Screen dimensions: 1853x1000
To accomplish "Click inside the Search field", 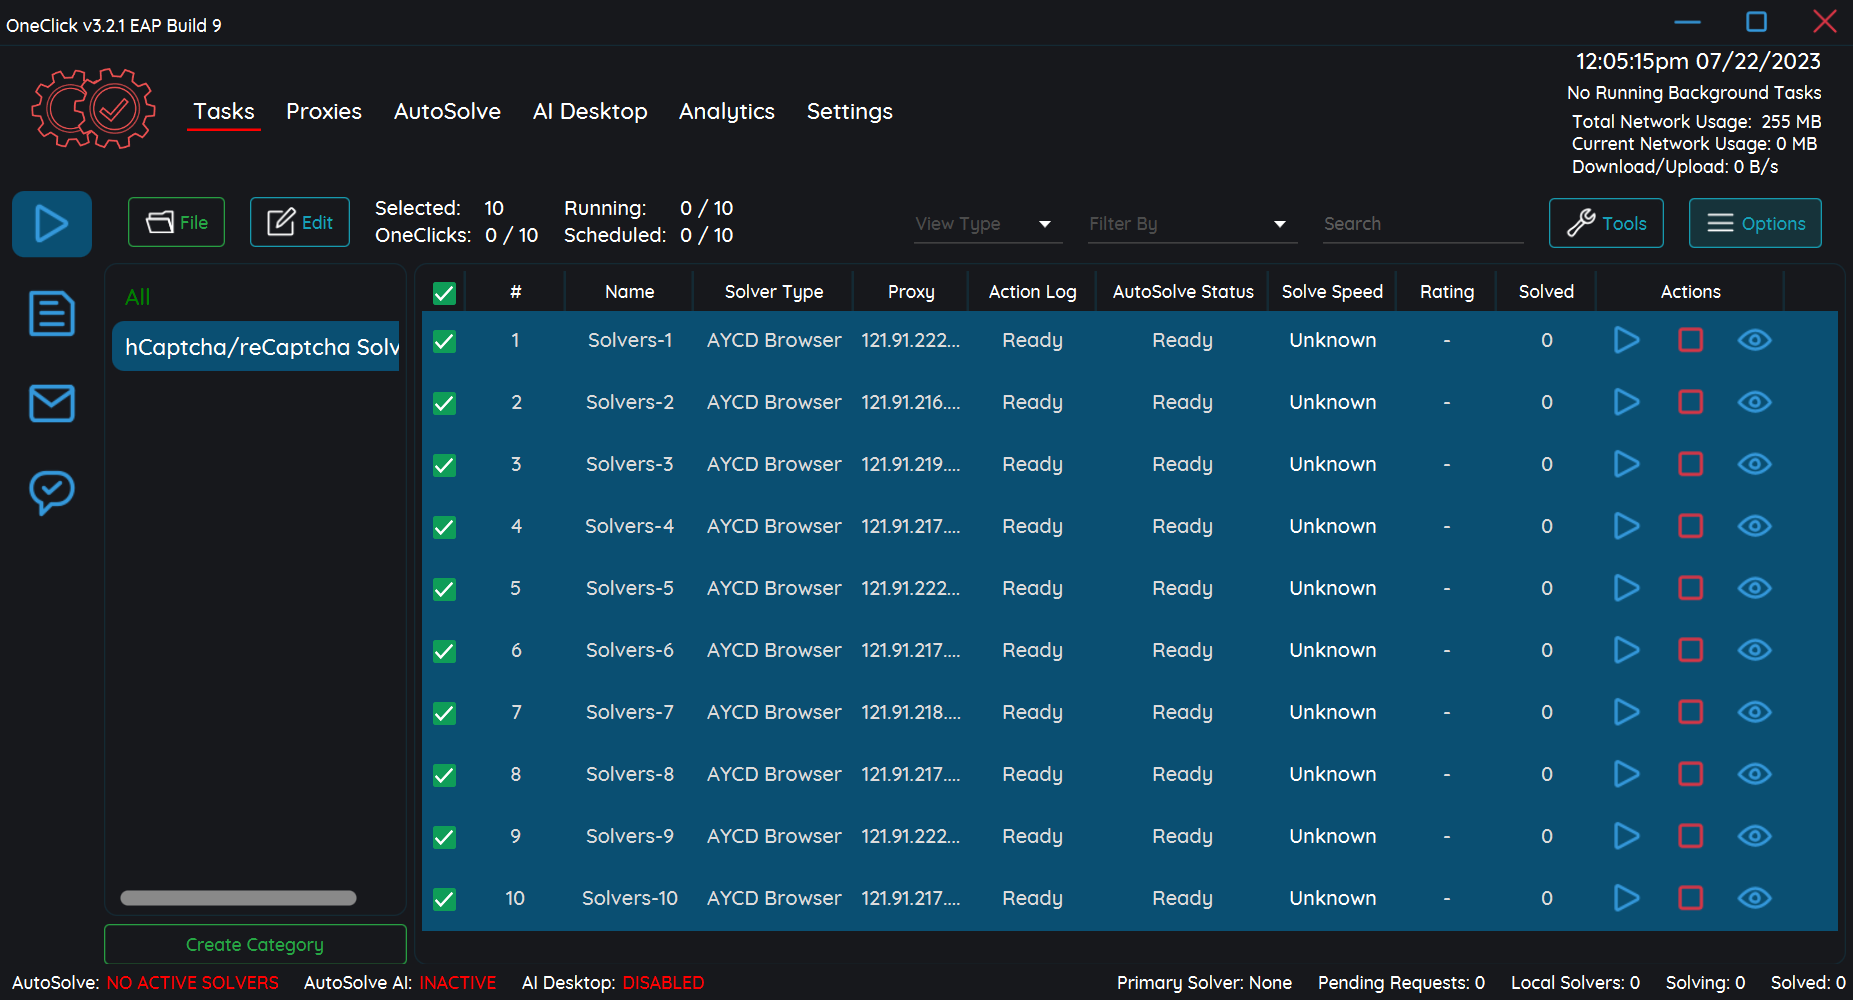I will click(x=1420, y=224).
